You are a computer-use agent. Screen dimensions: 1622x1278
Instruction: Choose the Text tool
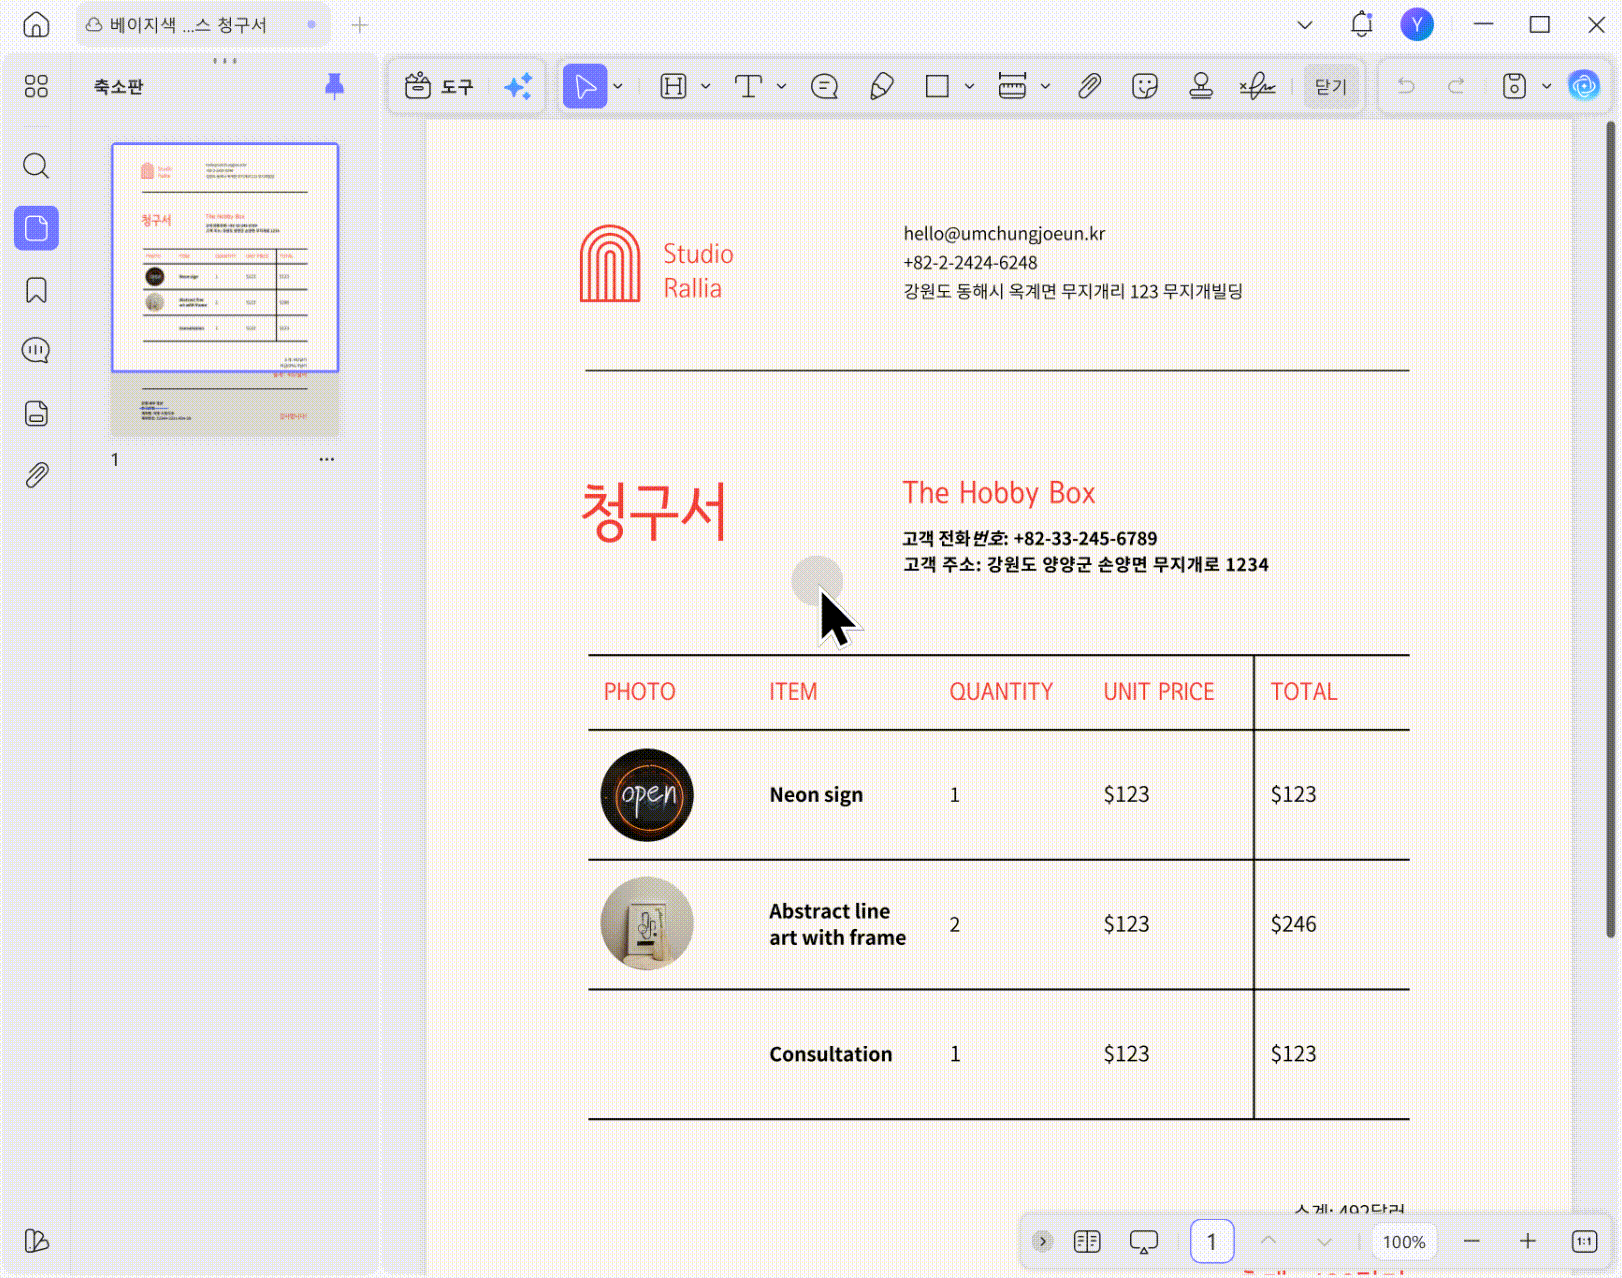(x=748, y=86)
